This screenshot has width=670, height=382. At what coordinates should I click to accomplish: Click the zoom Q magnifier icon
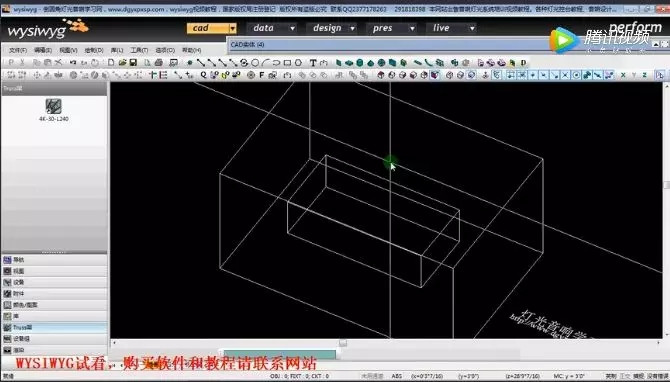[203, 75]
